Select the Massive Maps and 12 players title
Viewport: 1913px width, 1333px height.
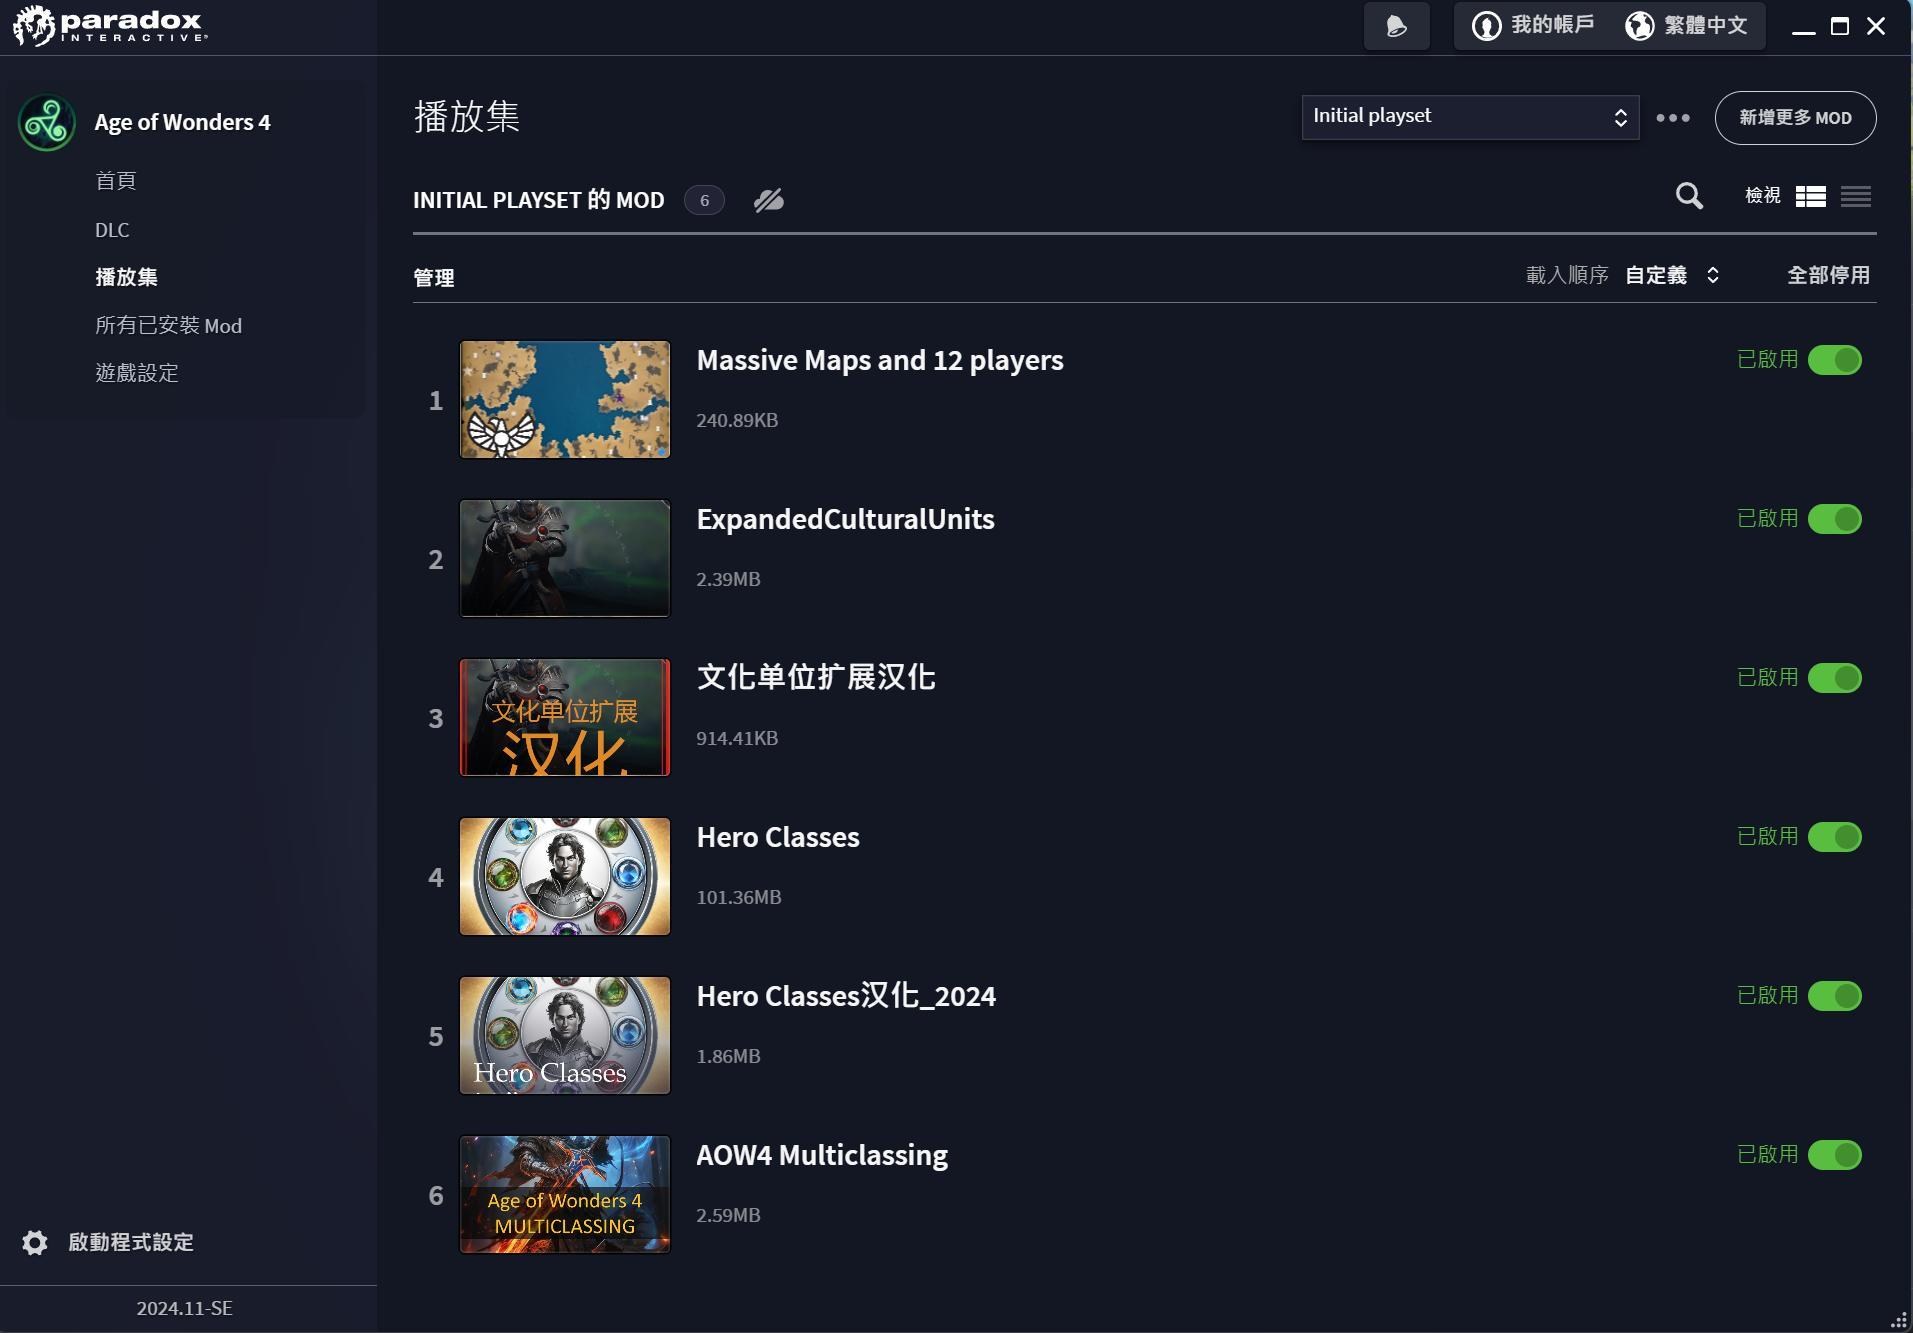tap(880, 360)
